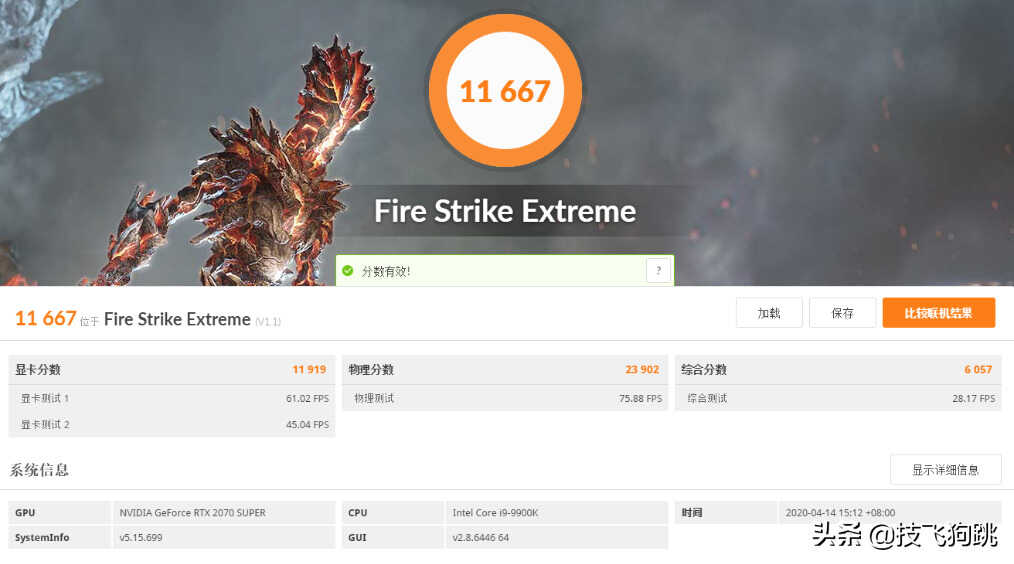Open the question mark help button

coord(658,270)
